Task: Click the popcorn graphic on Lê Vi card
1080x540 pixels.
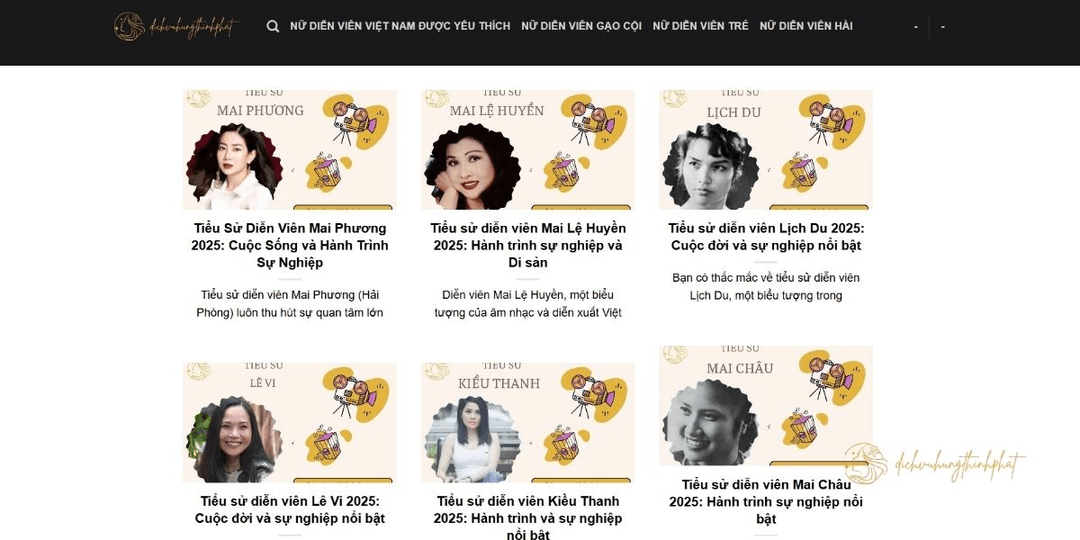Action: (x=326, y=444)
